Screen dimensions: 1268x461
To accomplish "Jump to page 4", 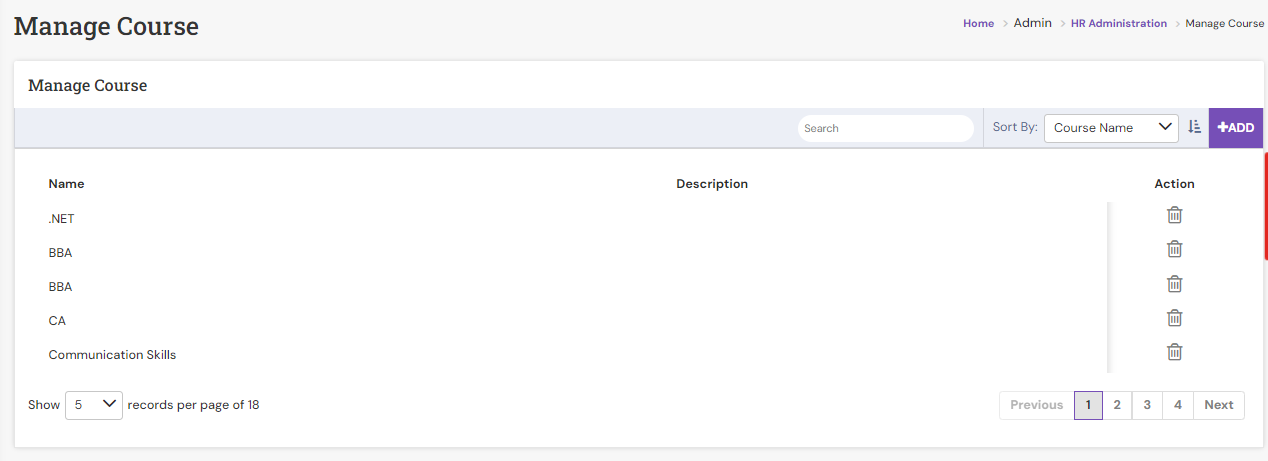I will tap(1178, 405).
